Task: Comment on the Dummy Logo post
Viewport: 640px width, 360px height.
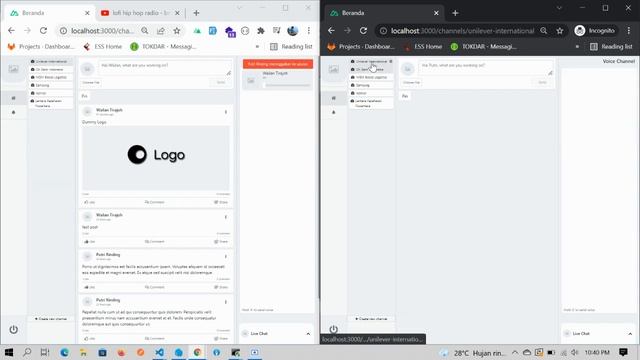Action: tap(155, 202)
